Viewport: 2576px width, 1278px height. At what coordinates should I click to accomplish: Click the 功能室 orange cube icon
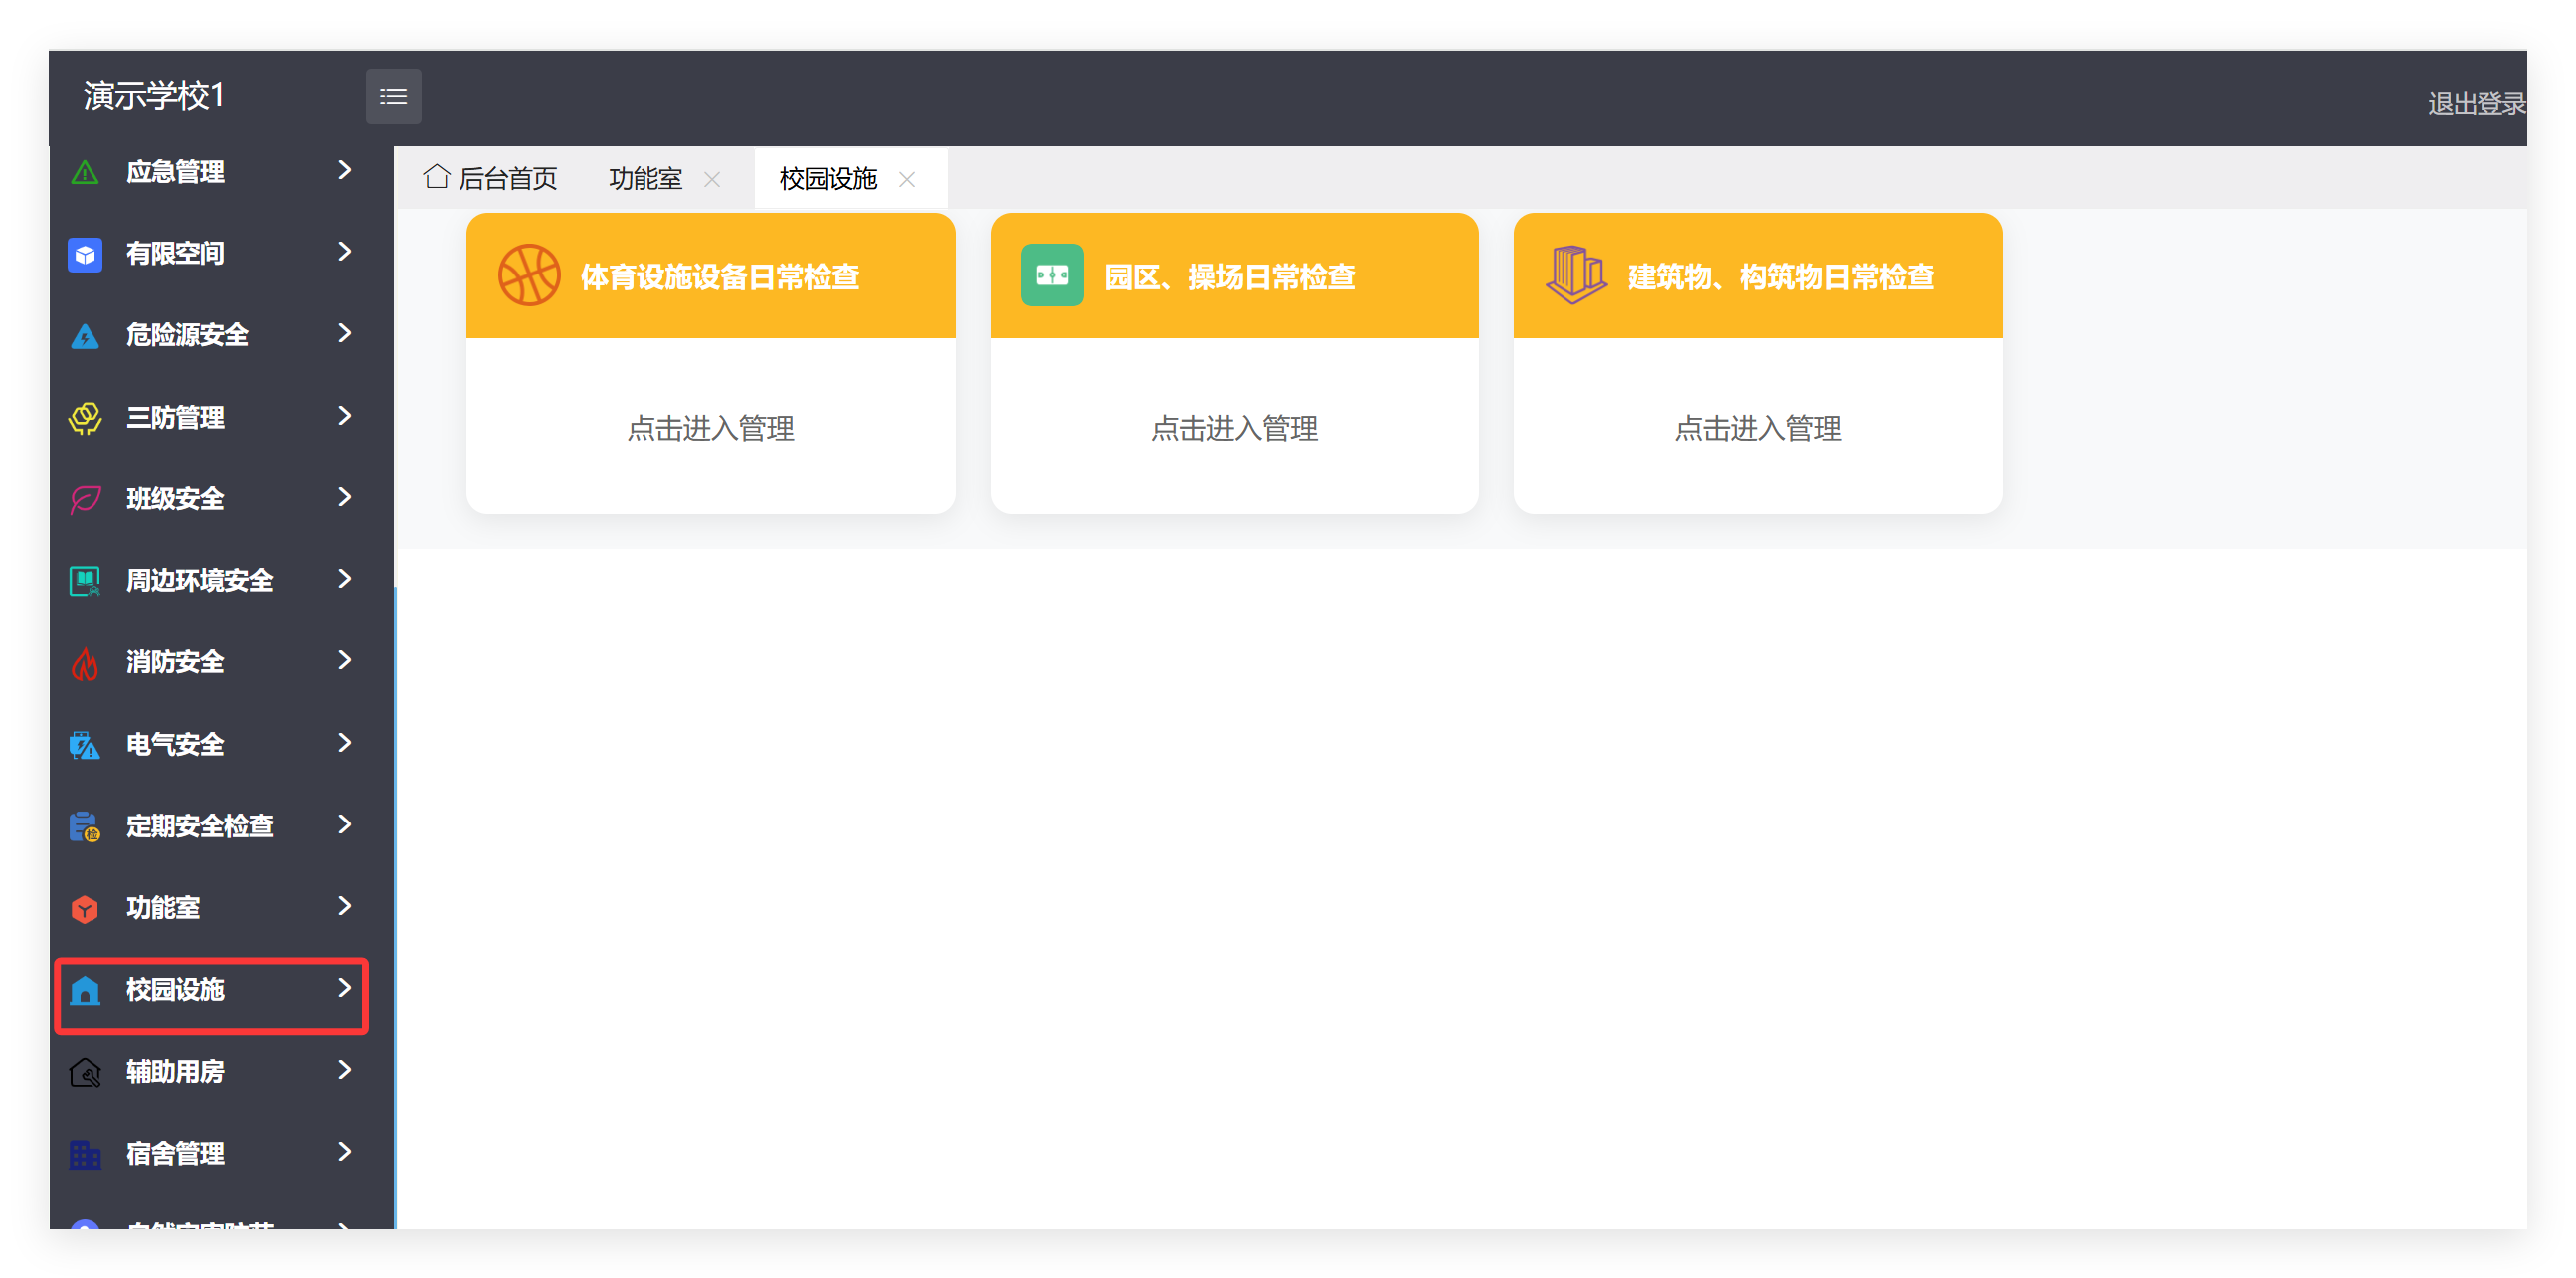pyautogui.click(x=85, y=908)
